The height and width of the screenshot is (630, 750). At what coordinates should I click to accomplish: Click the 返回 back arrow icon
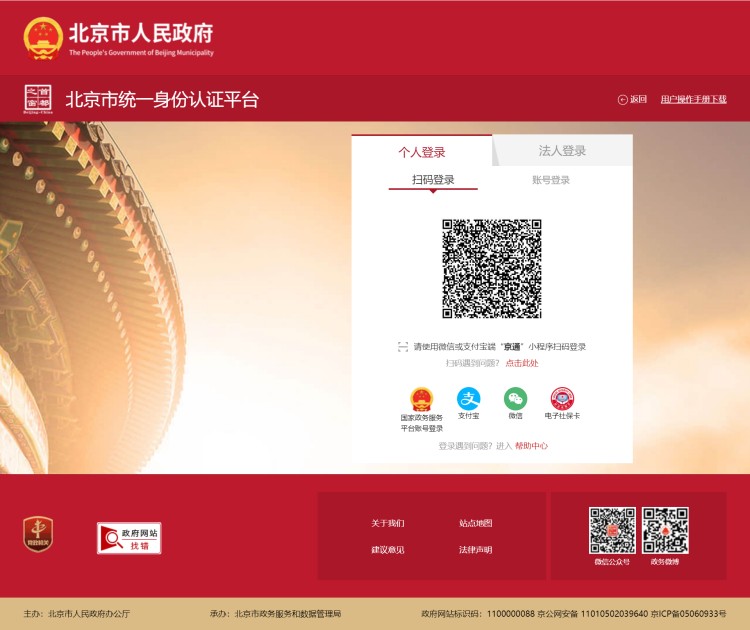(x=623, y=99)
